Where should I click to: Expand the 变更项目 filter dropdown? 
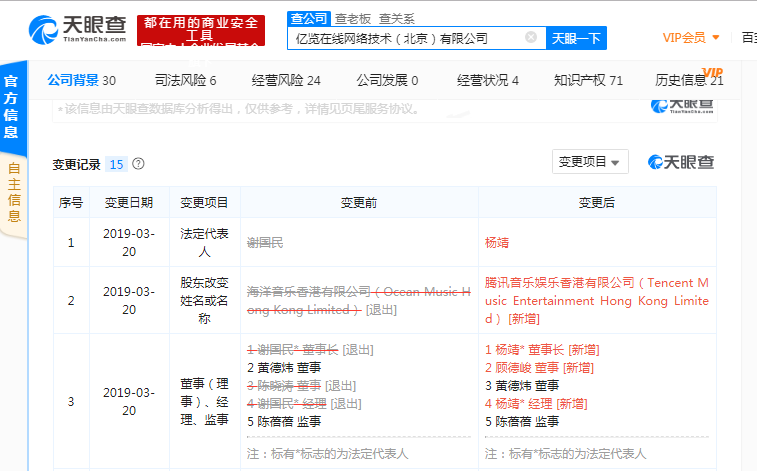click(590, 162)
